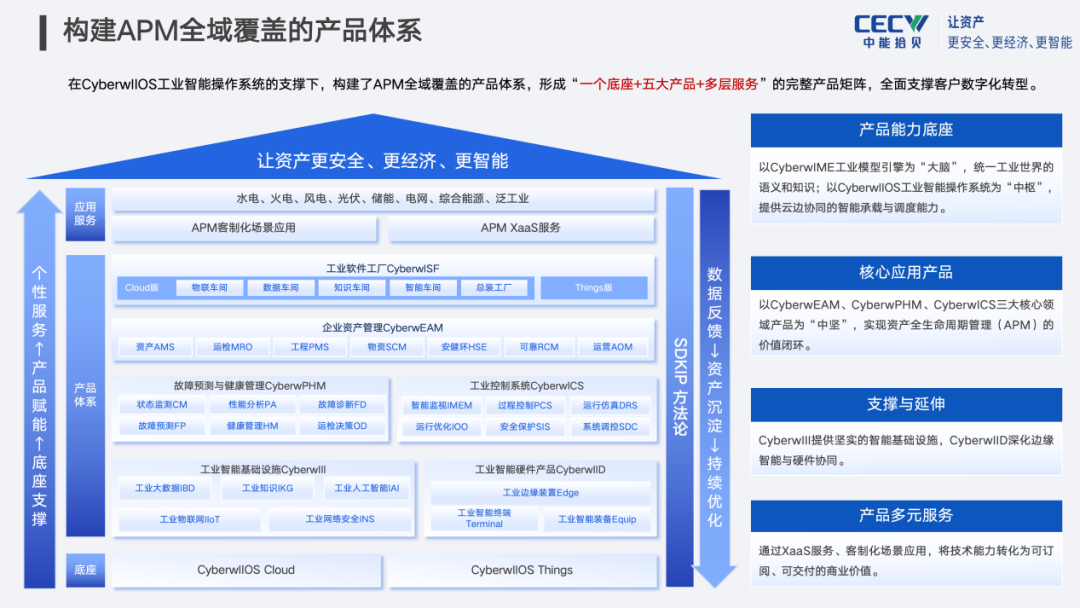The image size is (1080, 608).
Task: Select the 物资SCM module
Action: point(387,347)
